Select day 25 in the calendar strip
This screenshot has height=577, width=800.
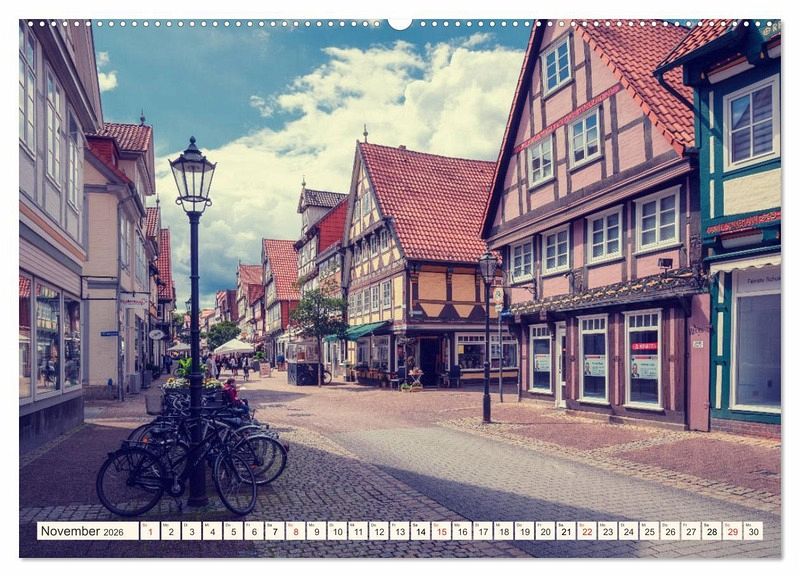649,531
